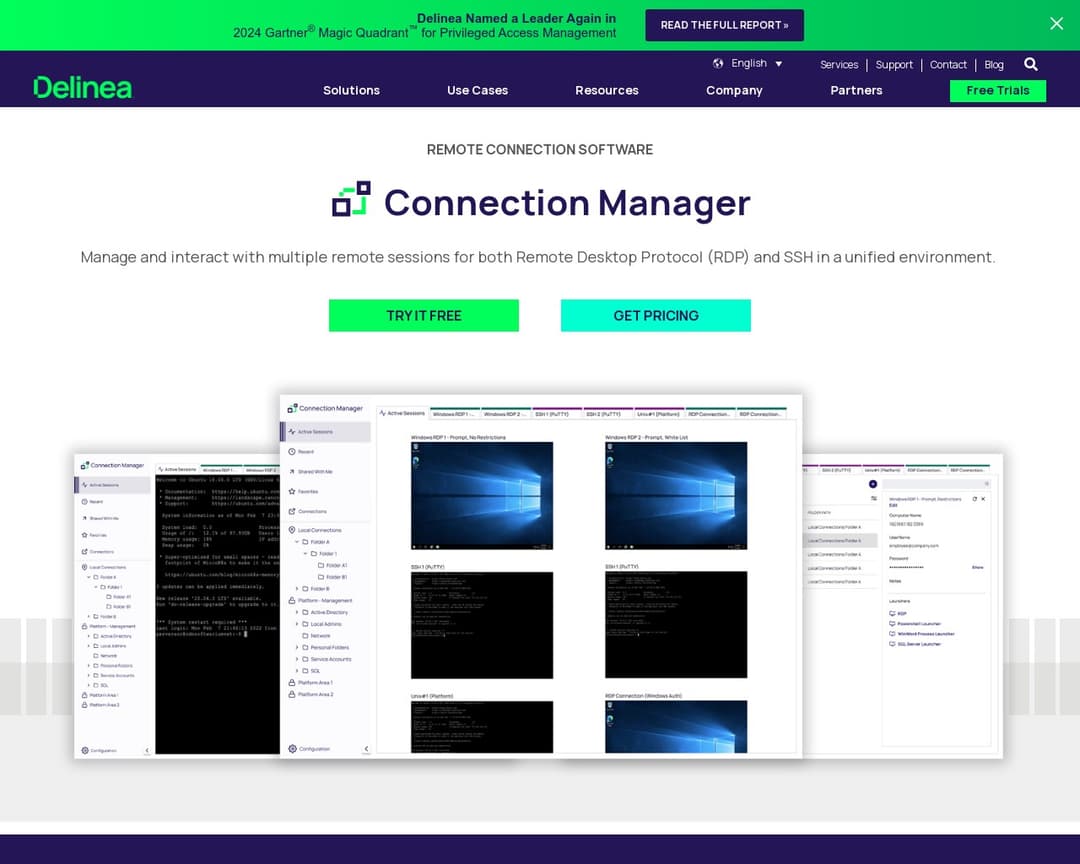Select Active Sessions icon in center mockup sidebar

292,432
